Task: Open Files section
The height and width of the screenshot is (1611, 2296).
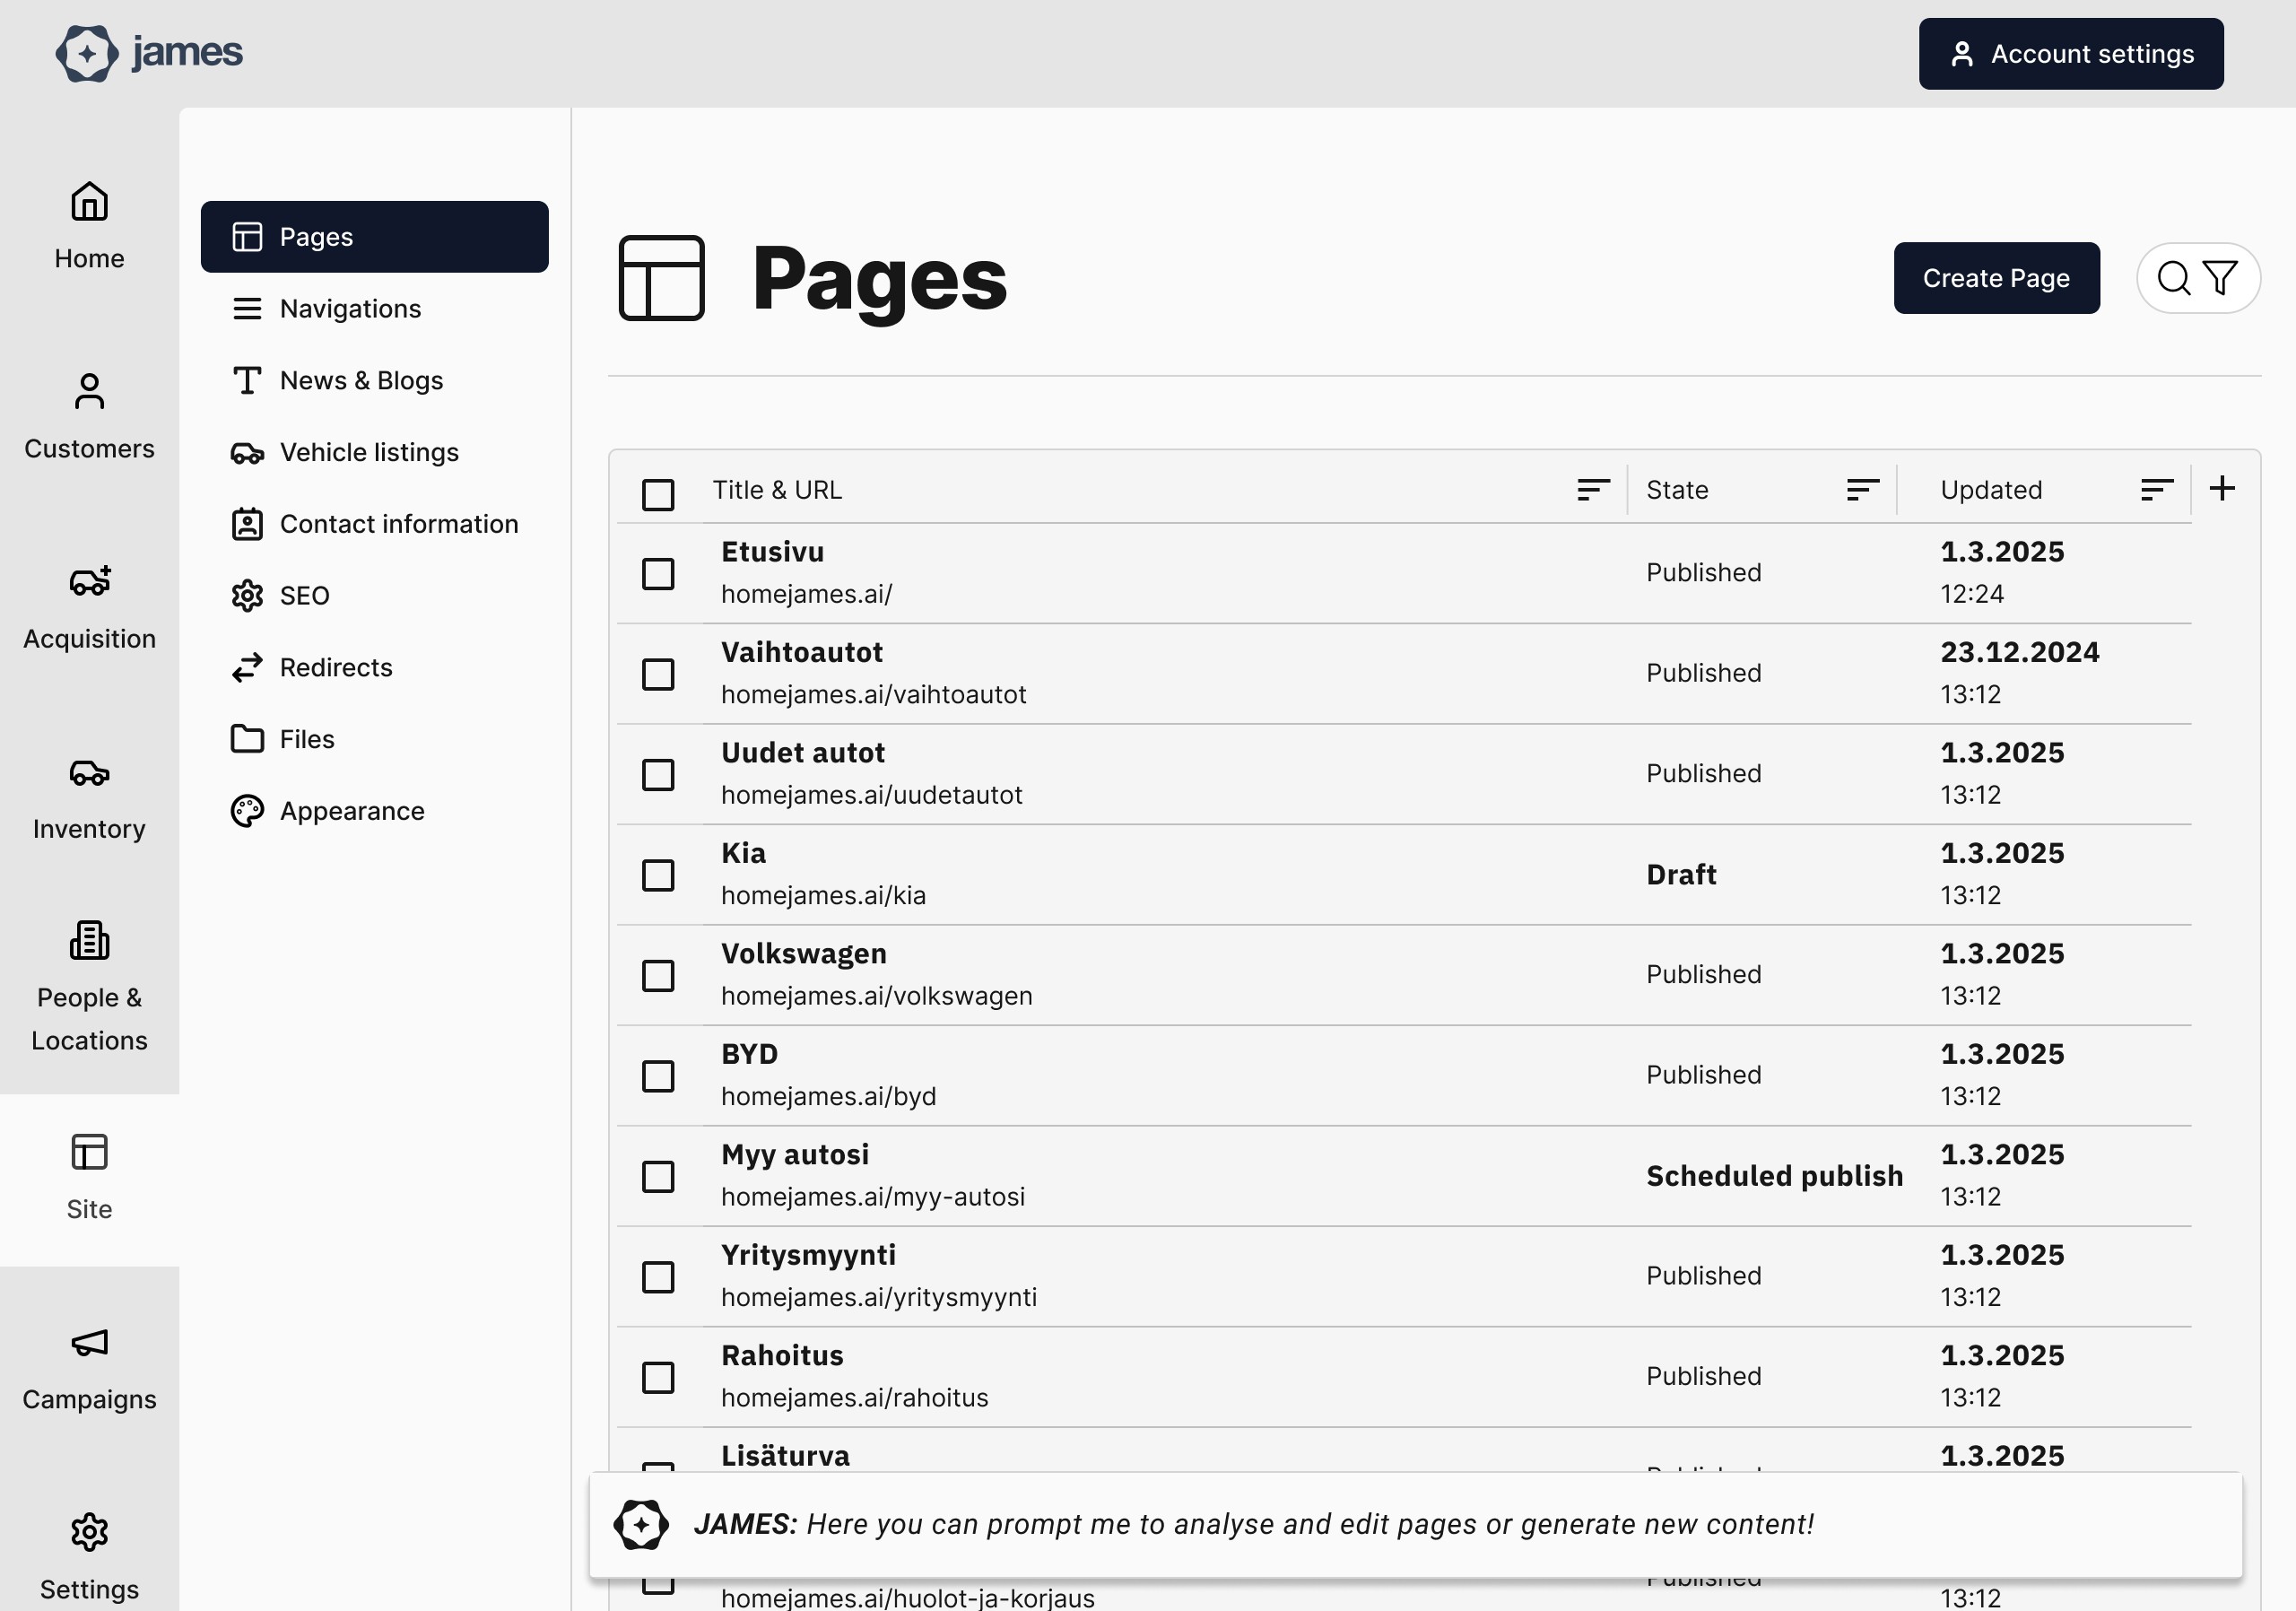Action: click(x=374, y=740)
